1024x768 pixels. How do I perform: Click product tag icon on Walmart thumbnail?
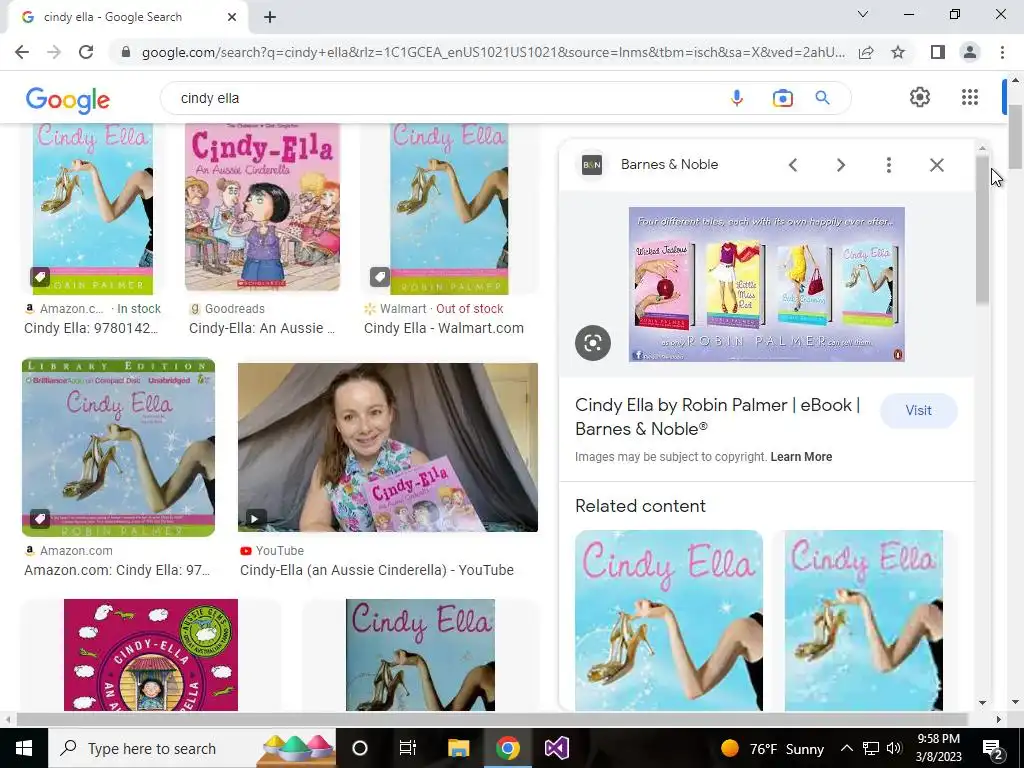[379, 277]
